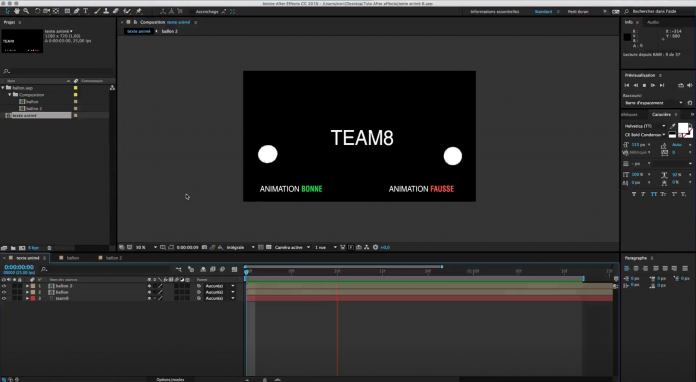696x382 pixels.
Task: Step back one frame in preview panel
Action: [x=636, y=85]
